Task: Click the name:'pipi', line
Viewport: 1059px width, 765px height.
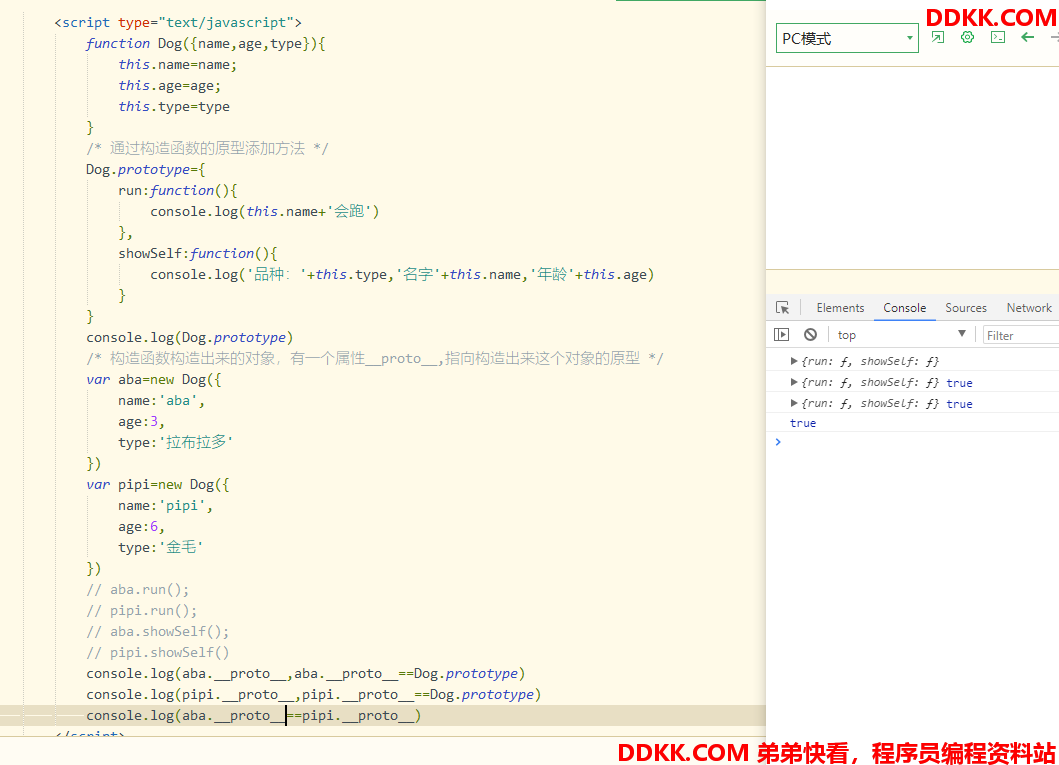Action: click(165, 505)
